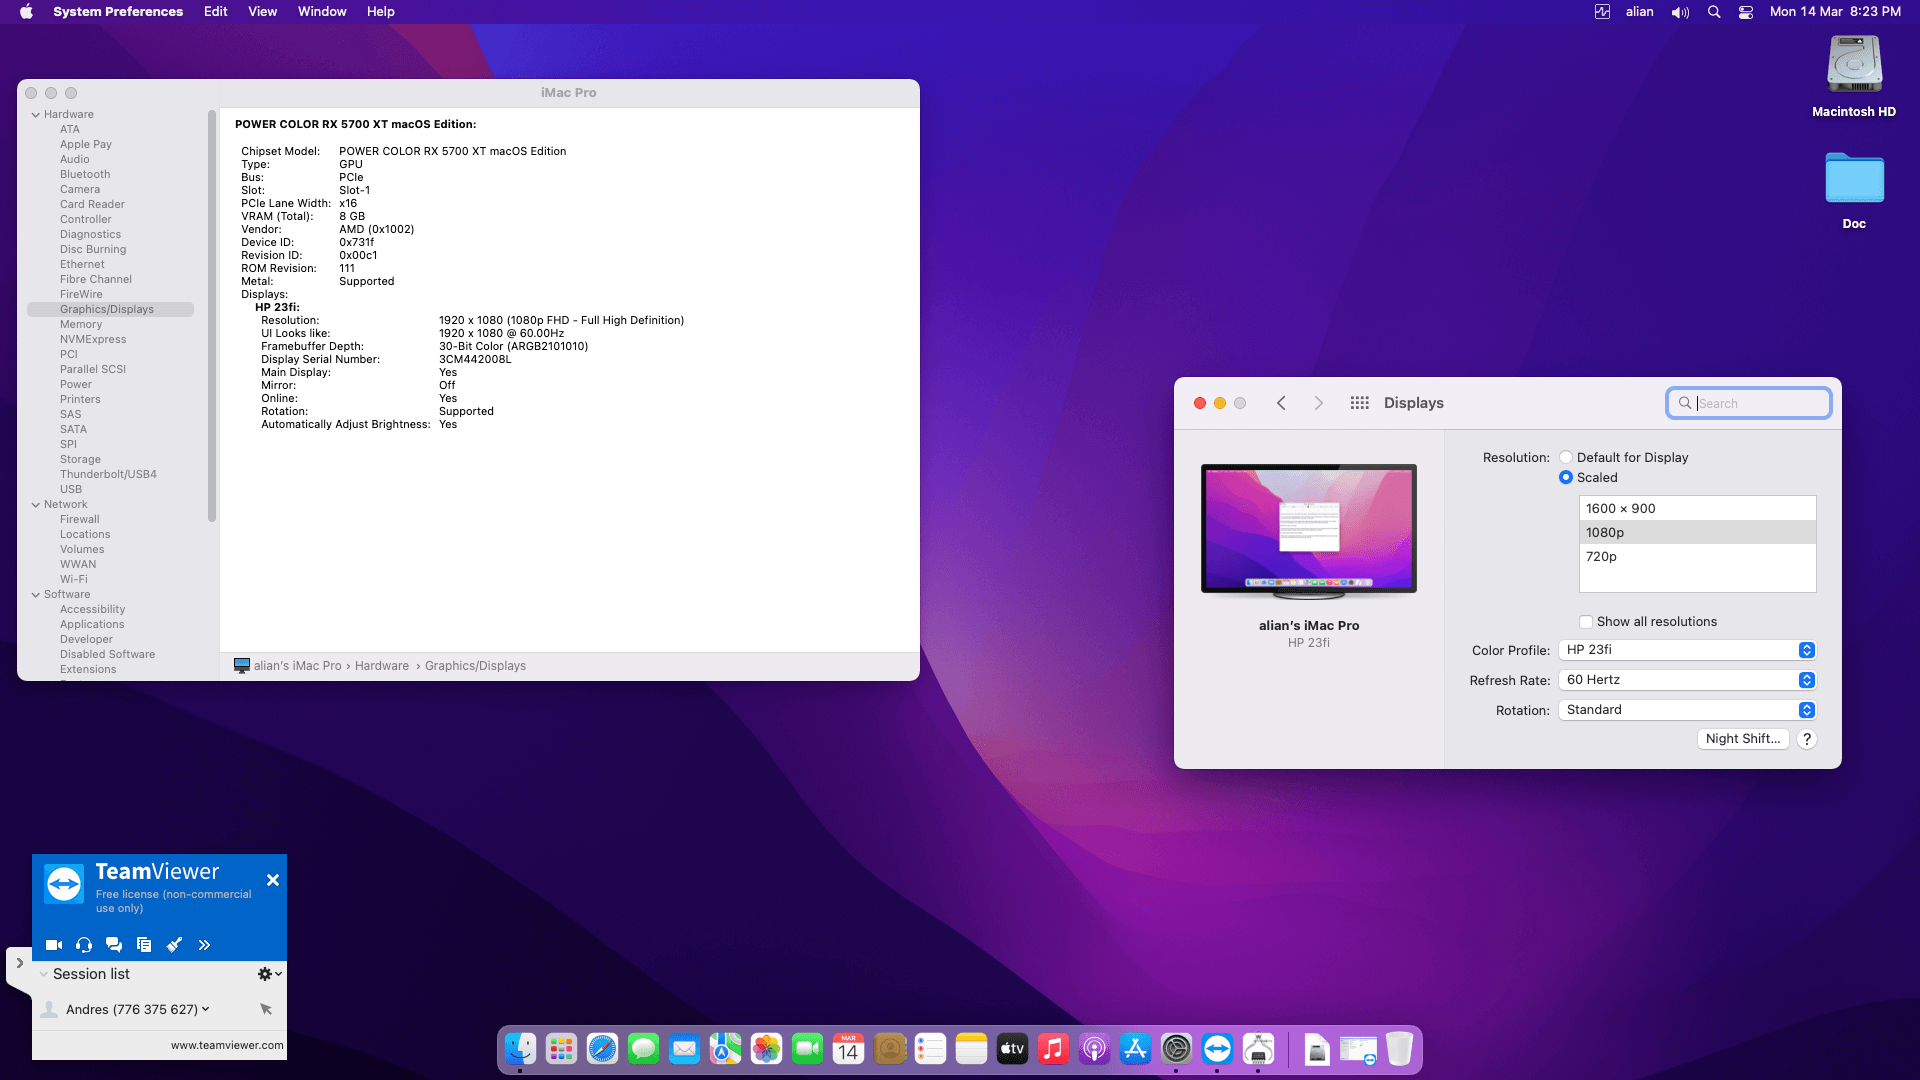Click the TeamViewer whiteboard brush icon
1920x1080 pixels.
tap(174, 945)
